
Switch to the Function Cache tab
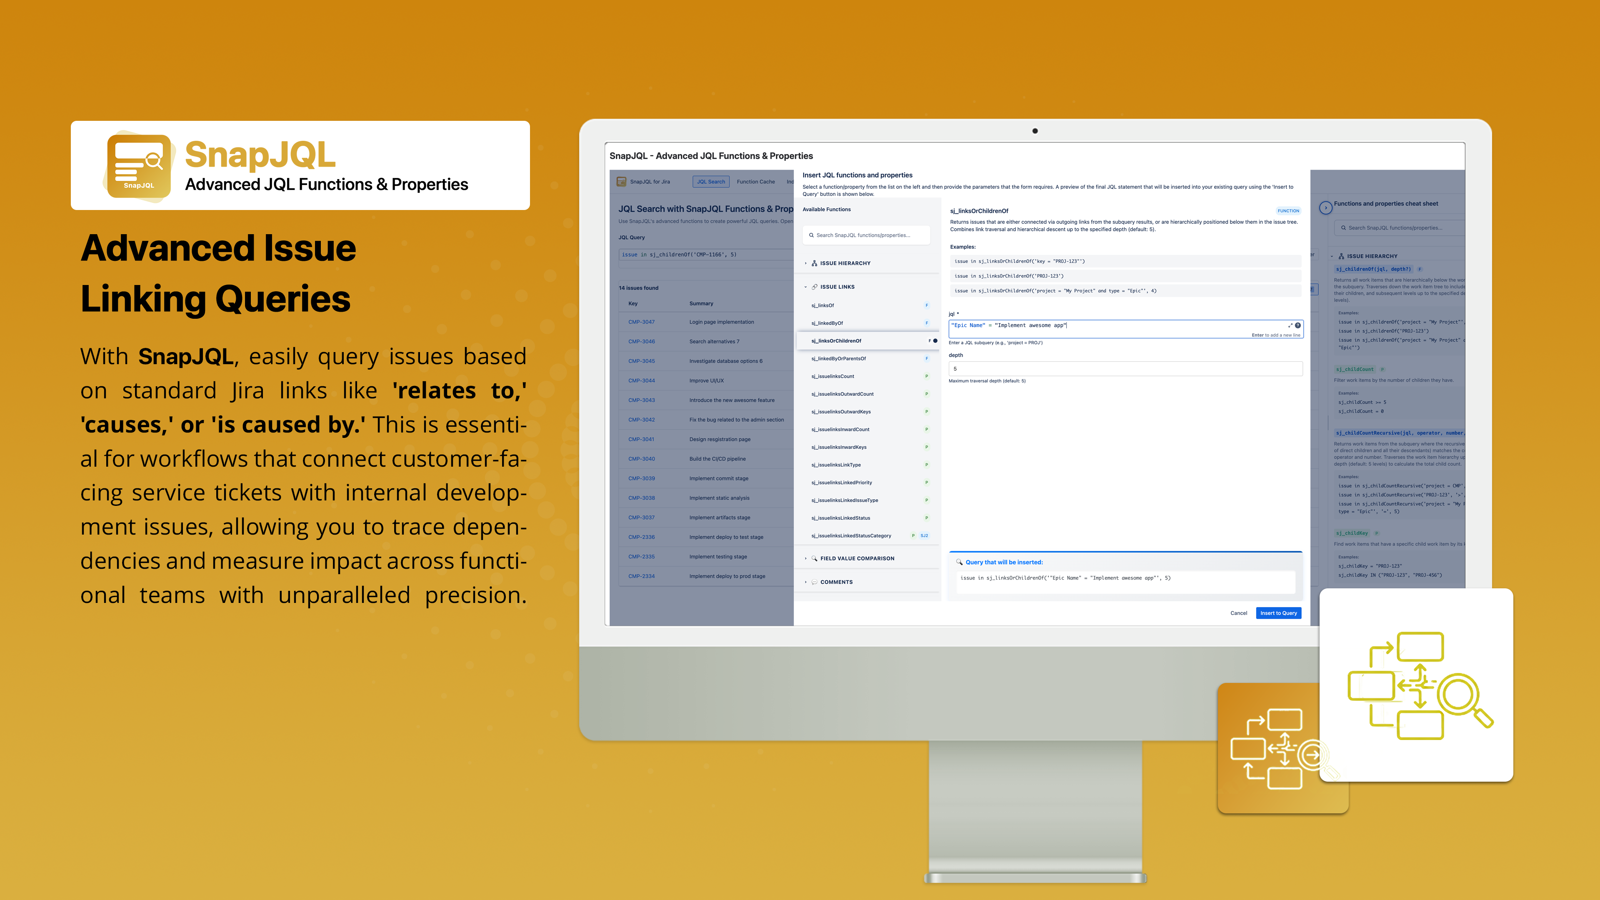pyautogui.click(x=756, y=182)
